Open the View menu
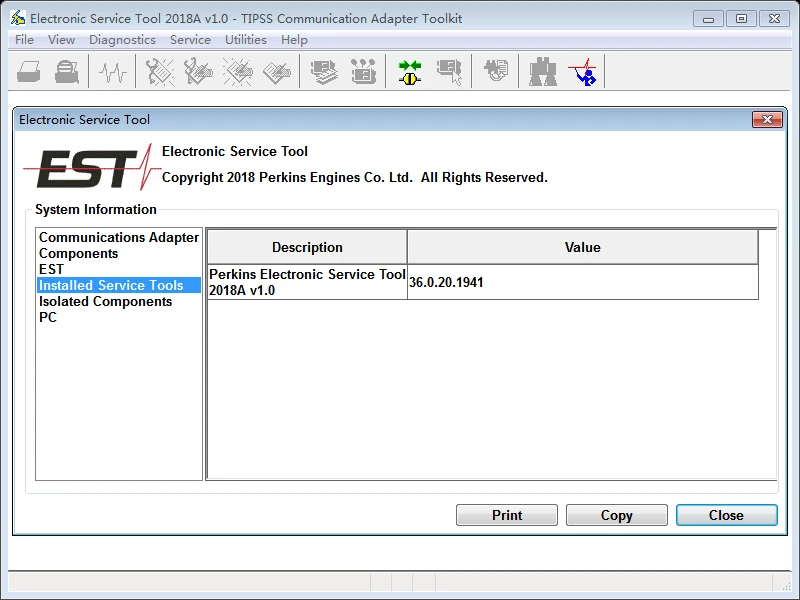The height and width of the screenshot is (600, 800). pos(61,40)
